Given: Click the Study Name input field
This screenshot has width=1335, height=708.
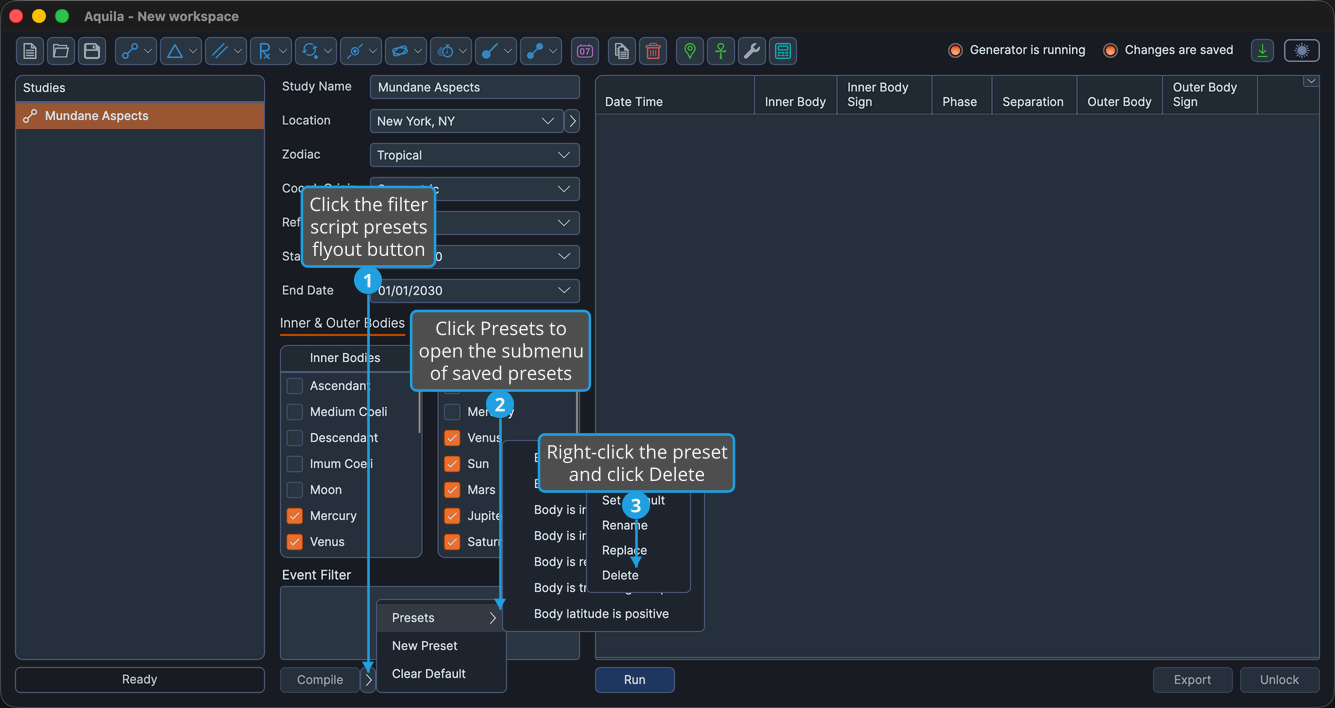Looking at the screenshot, I should coord(474,87).
